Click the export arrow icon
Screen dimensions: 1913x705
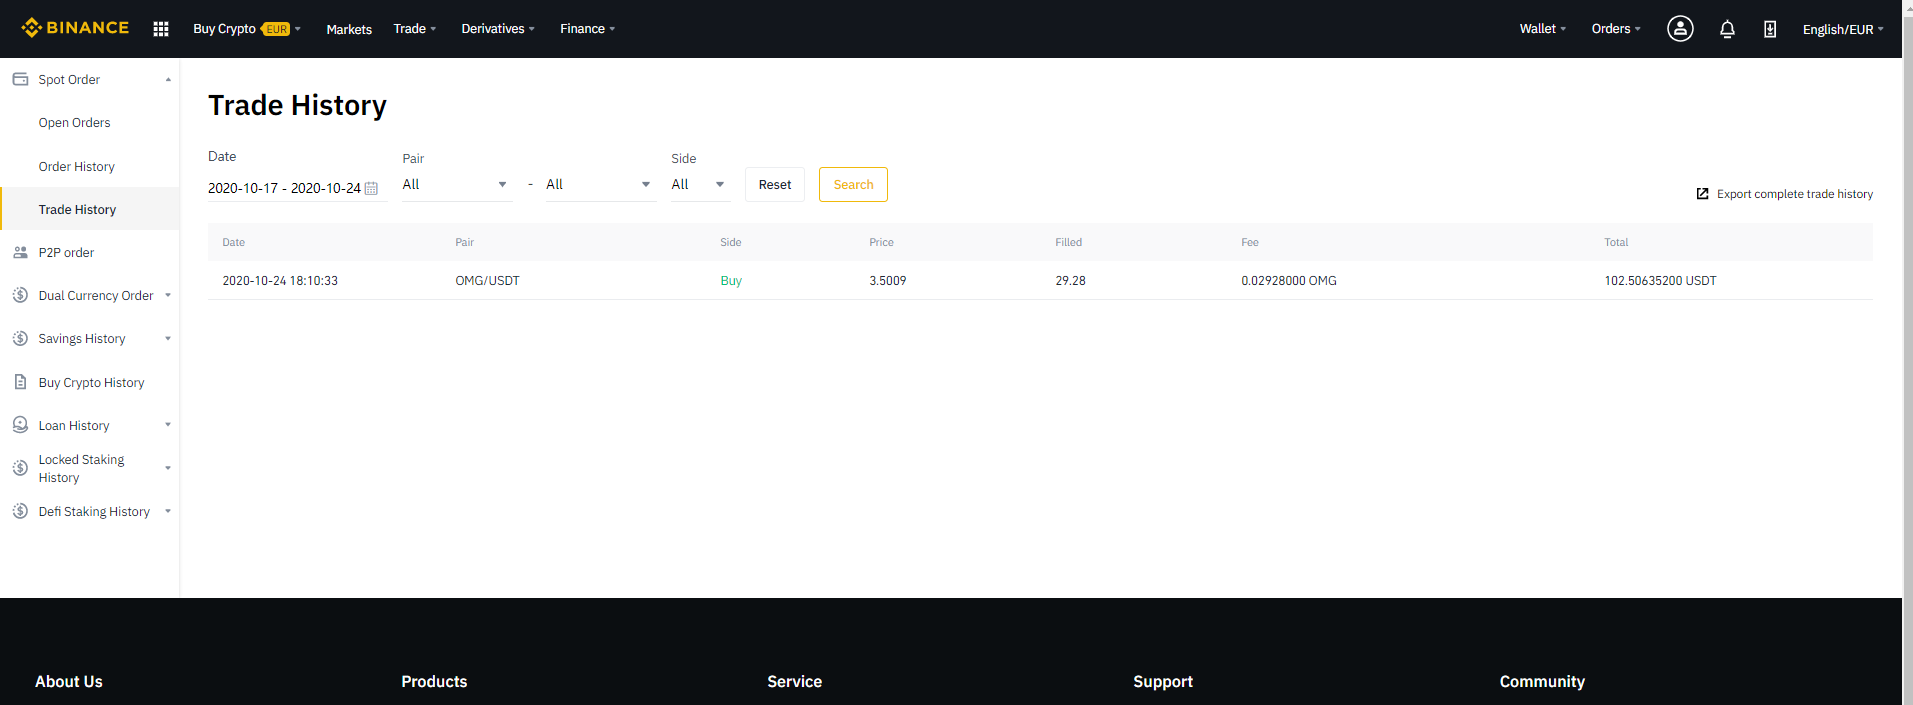(1702, 194)
